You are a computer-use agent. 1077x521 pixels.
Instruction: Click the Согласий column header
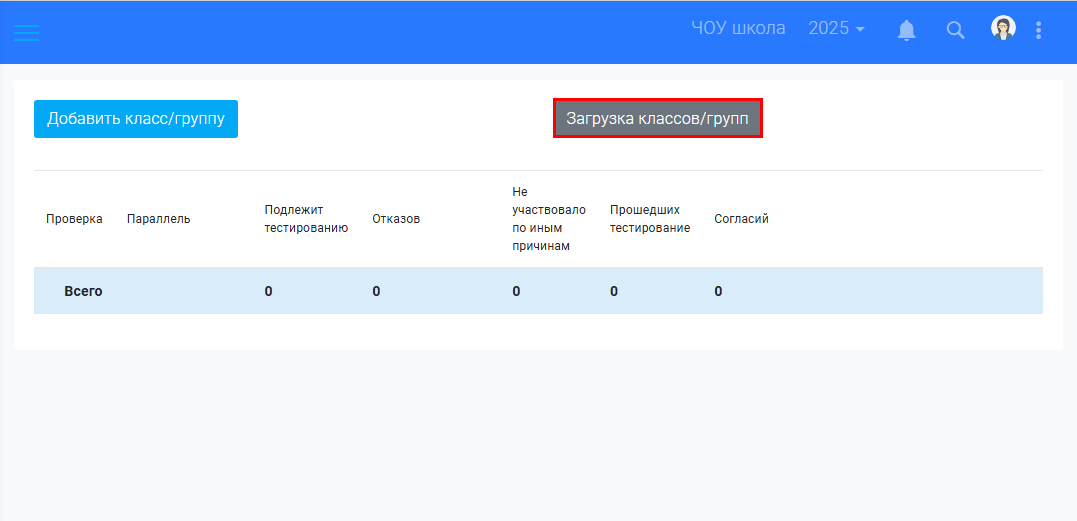point(741,219)
